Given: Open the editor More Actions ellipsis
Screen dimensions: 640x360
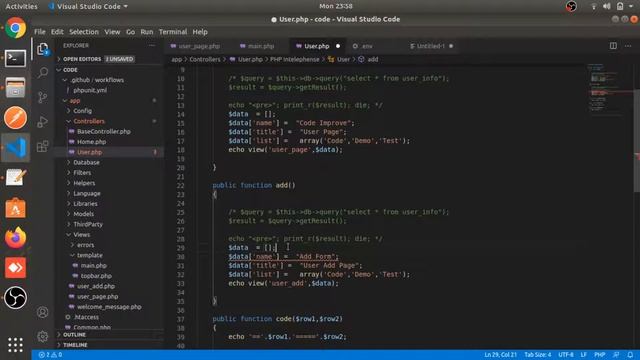Looking at the screenshot, I should [x=628, y=46].
